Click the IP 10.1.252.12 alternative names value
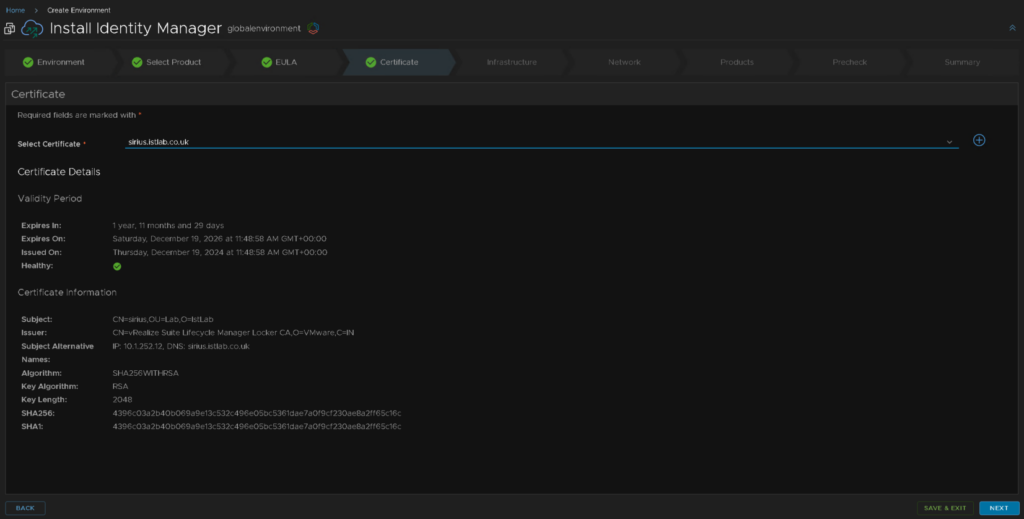 (x=181, y=346)
